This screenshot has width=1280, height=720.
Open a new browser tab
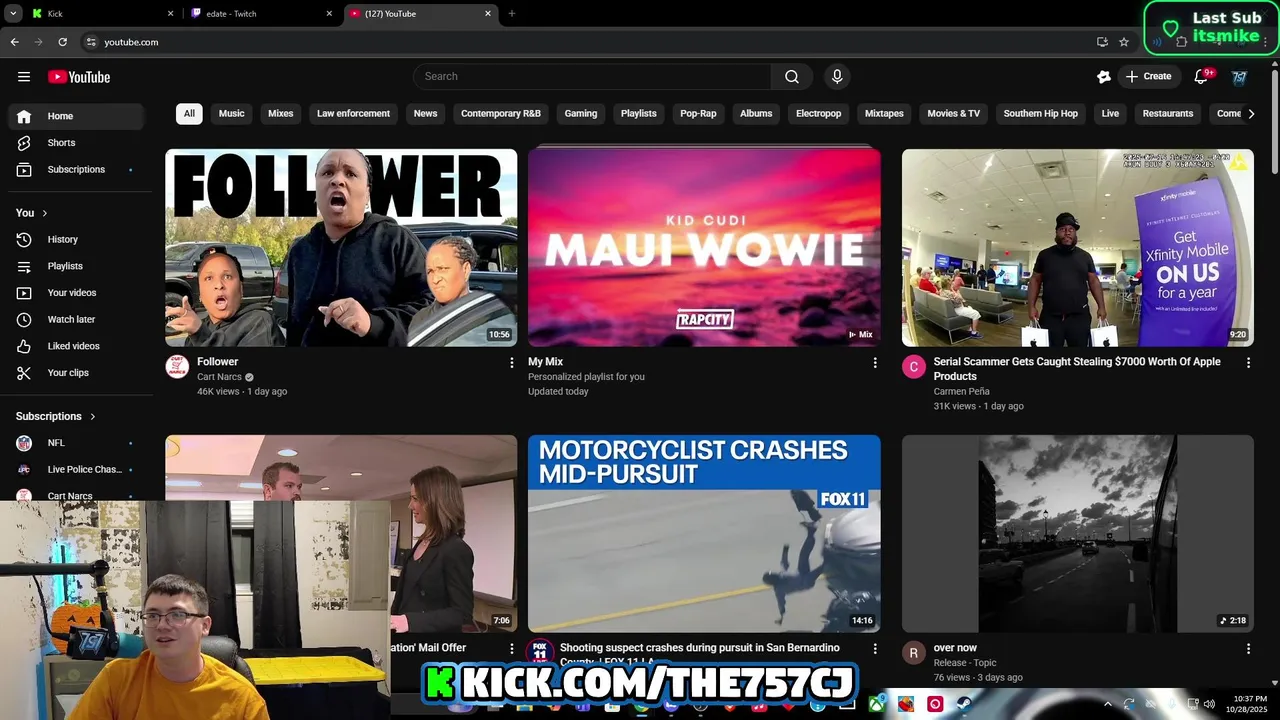(512, 14)
